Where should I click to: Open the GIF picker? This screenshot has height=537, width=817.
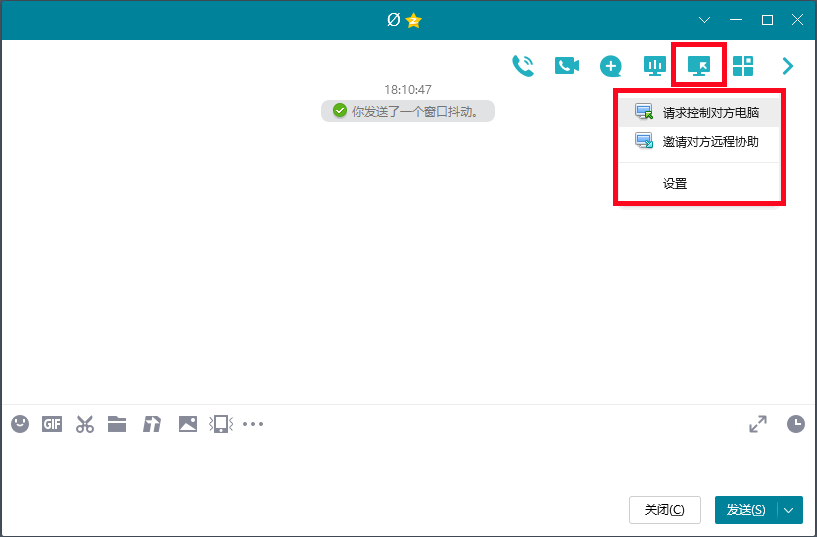(52, 424)
